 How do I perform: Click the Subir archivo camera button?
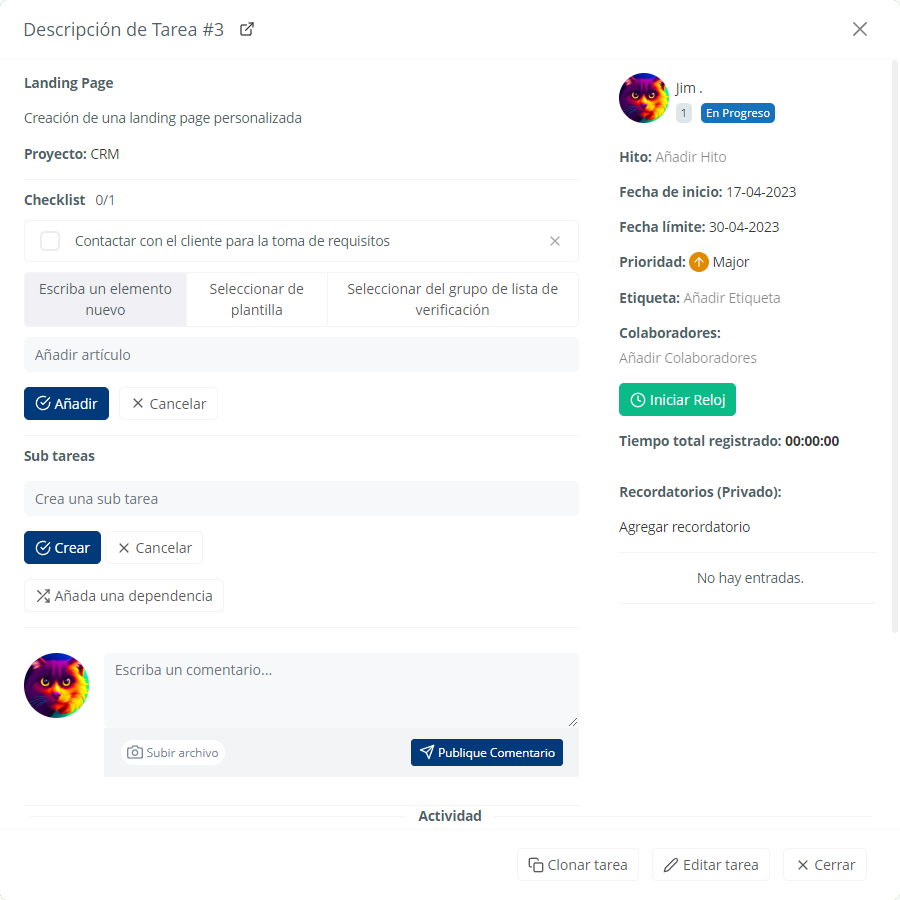(x=173, y=752)
